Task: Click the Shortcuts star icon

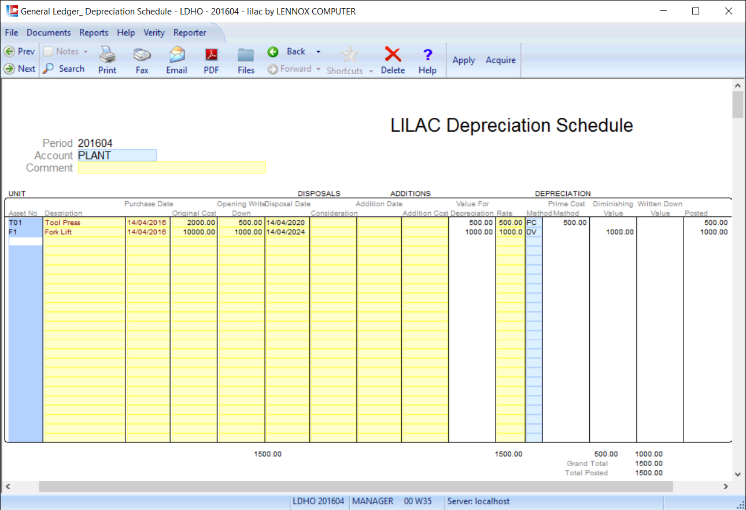Action: 349,54
